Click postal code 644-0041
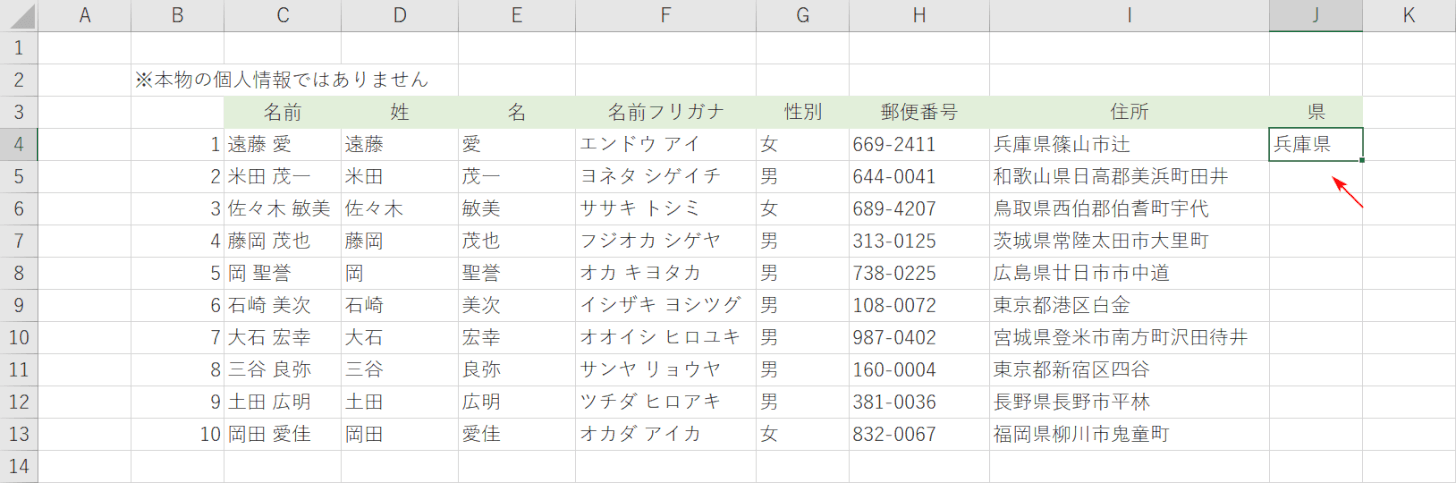The image size is (1456, 483). click(x=920, y=176)
